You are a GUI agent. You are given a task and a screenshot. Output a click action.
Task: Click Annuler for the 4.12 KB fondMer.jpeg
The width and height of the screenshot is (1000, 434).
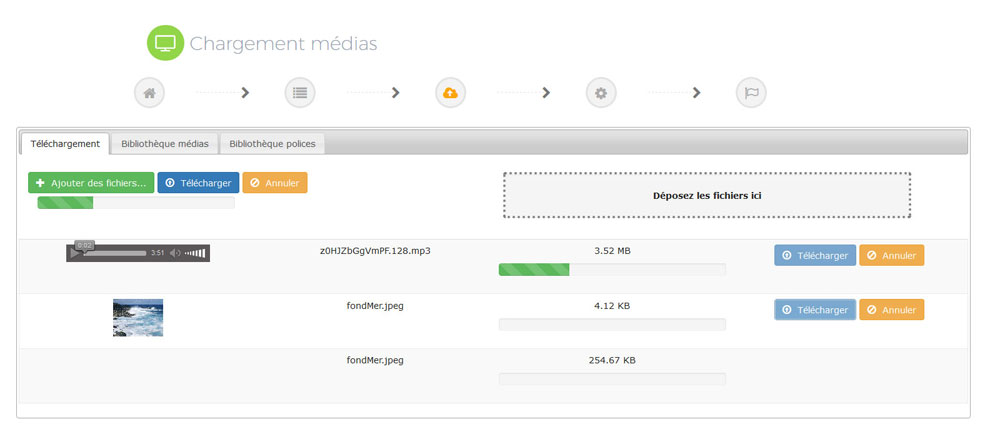892,310
